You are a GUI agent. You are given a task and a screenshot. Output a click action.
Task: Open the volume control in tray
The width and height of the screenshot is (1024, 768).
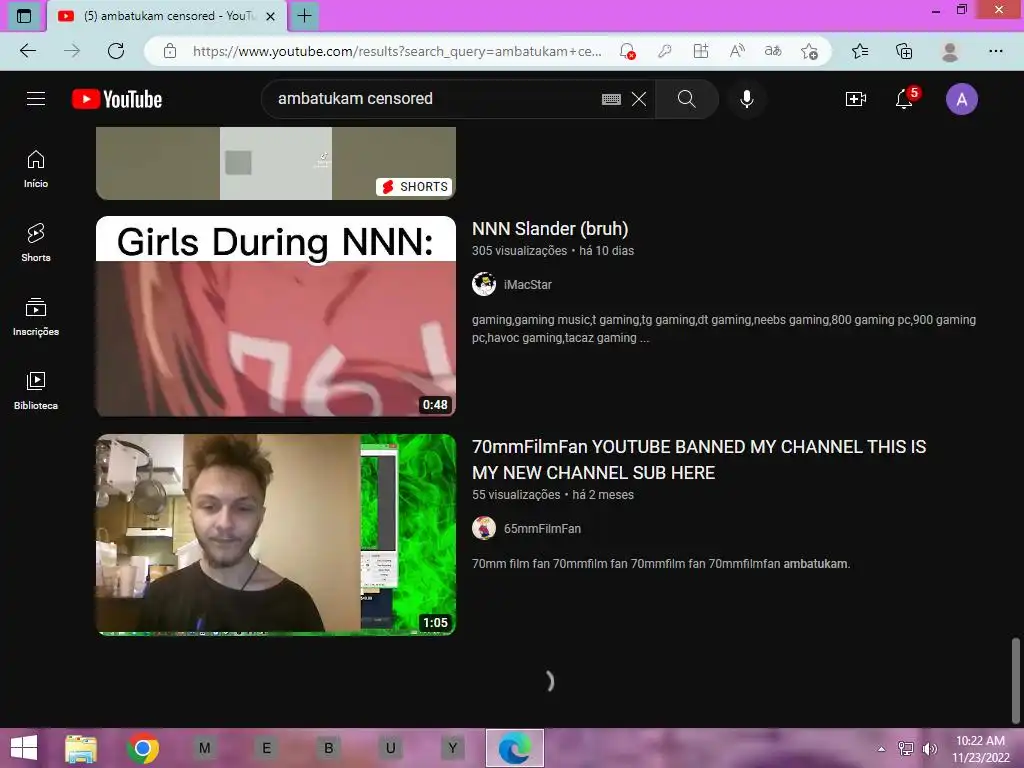(929, 749)
